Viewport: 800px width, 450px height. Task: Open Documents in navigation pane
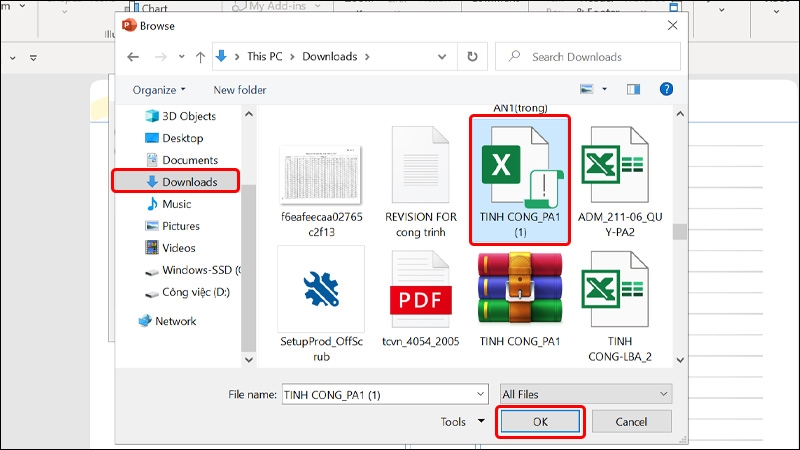point(182,160)
